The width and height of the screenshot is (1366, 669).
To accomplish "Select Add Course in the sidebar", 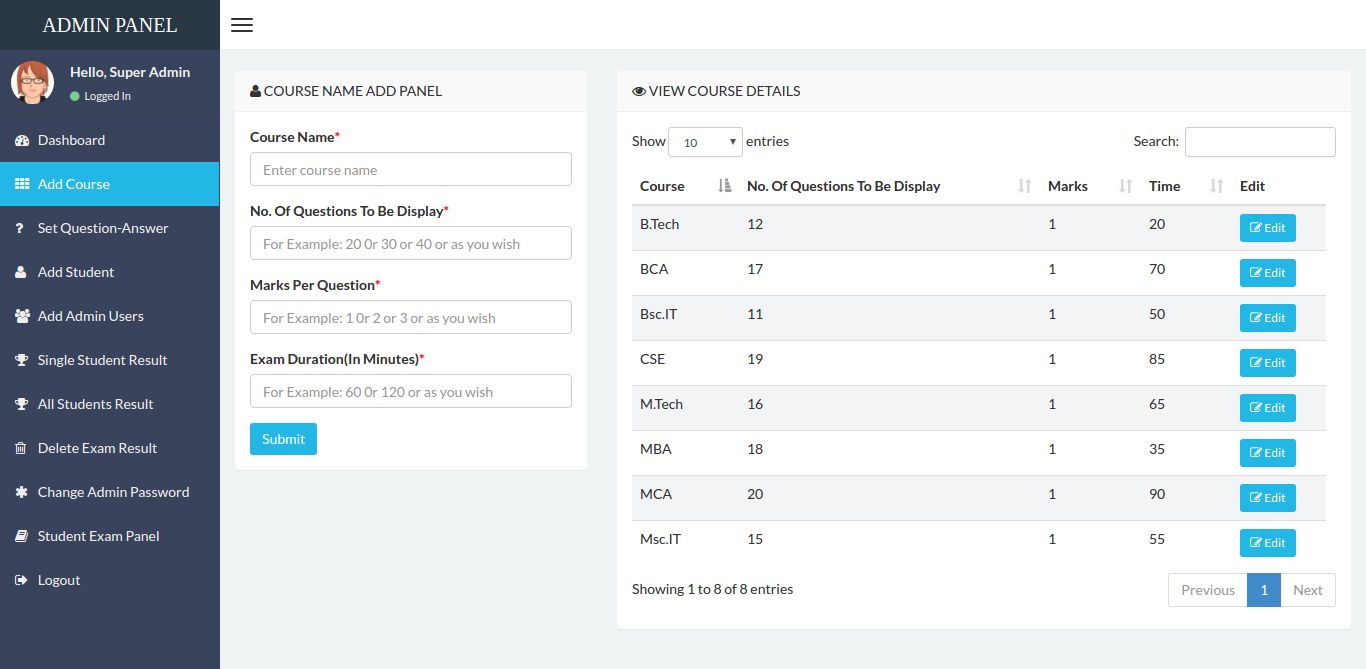I will pos(74,185).
